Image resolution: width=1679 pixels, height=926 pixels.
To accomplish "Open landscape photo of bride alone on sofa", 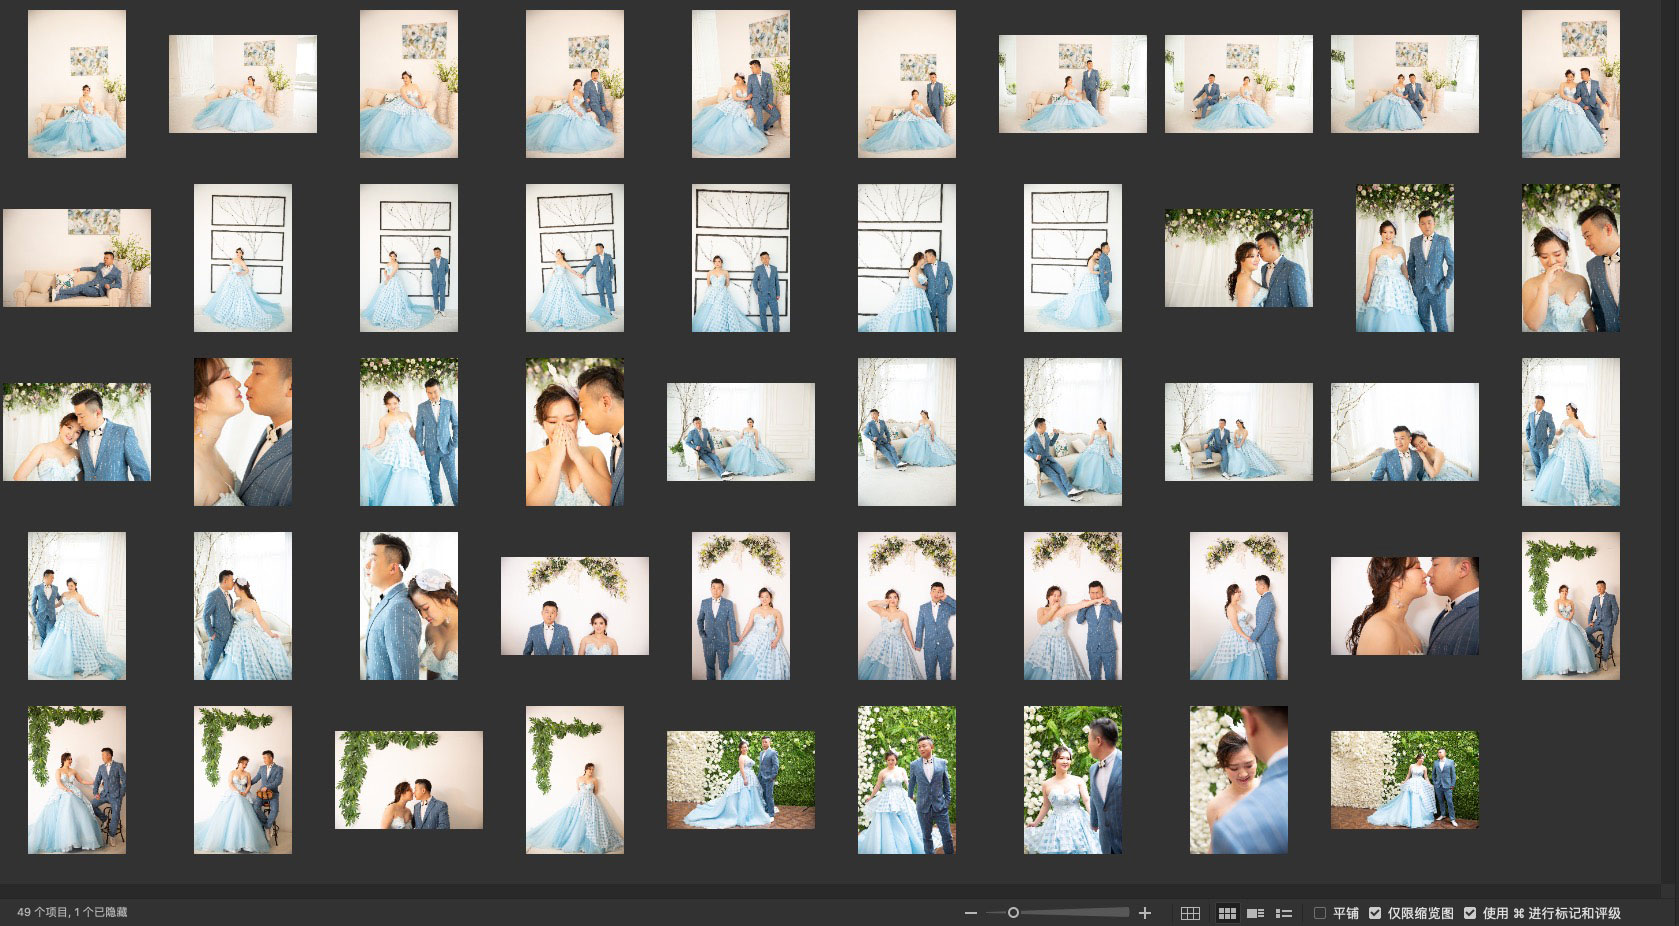I will point(243,84).
